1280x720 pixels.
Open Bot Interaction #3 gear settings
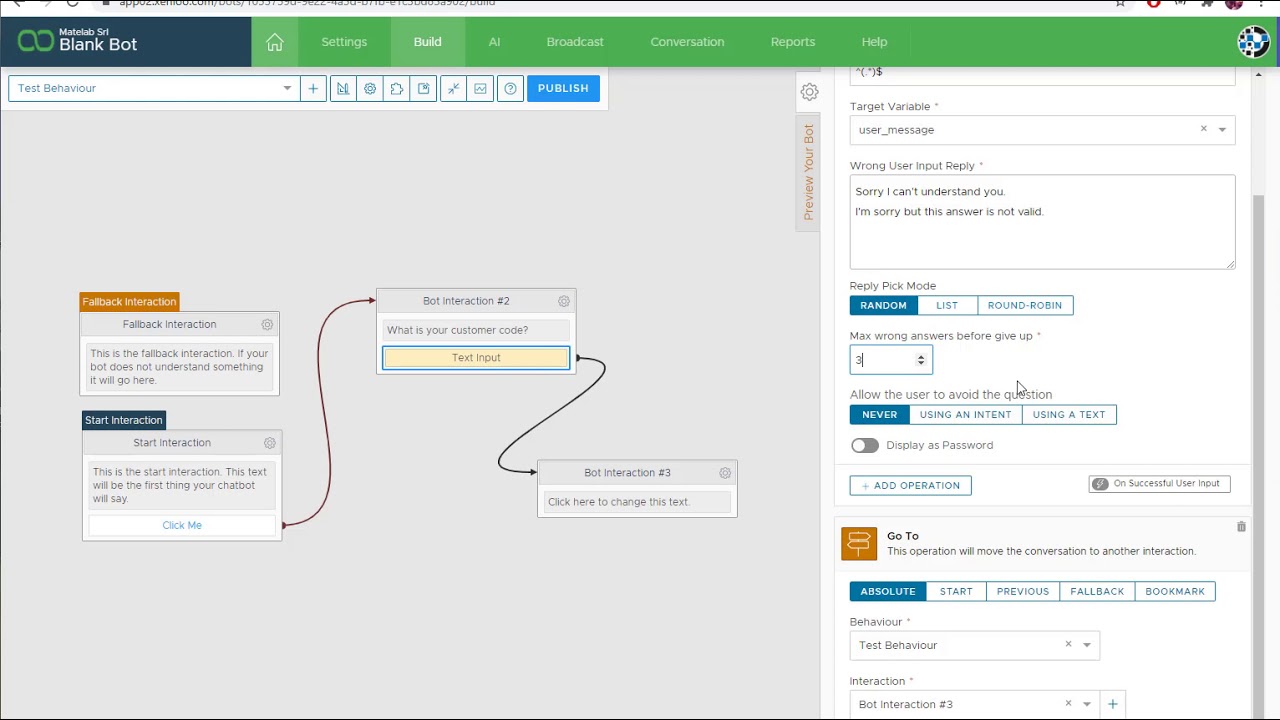[725, 472]
